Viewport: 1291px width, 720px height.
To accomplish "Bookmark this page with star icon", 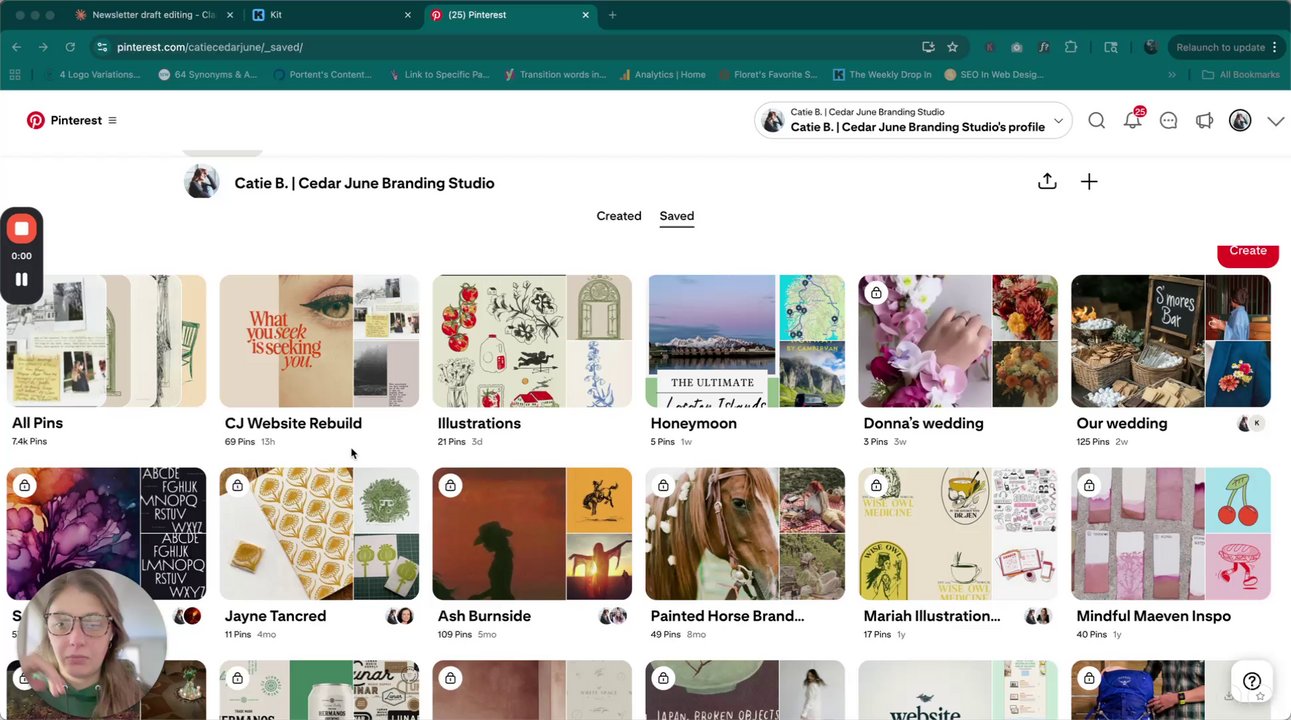I will pos(952,47).
